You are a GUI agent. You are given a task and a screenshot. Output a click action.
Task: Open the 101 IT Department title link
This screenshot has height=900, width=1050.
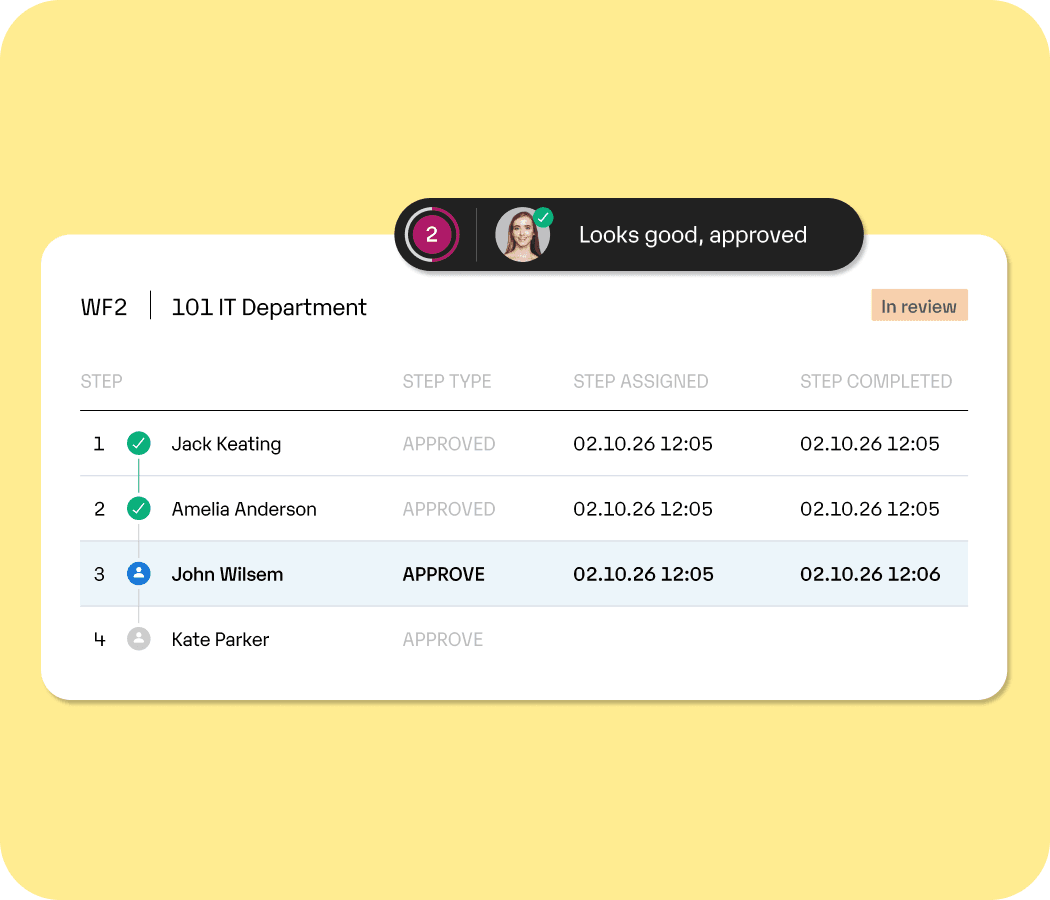tap(268, 306)
